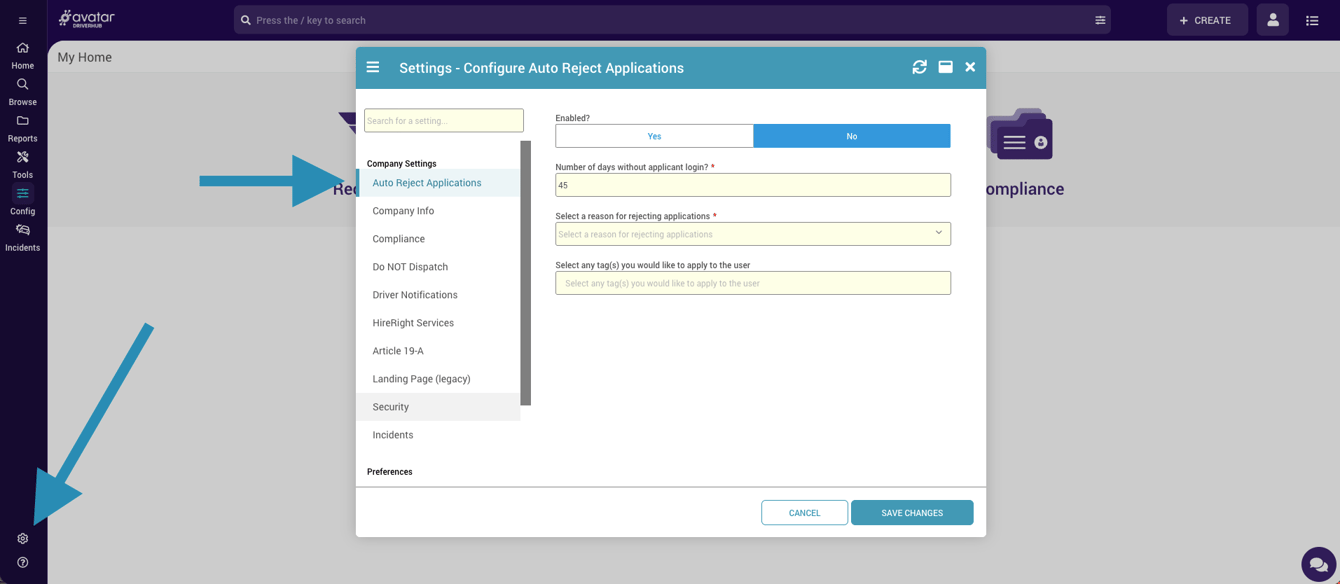Toggle the settings dialog menu icon
Viewport: 1340px width, 584px height.
click(x=373, y=67)
